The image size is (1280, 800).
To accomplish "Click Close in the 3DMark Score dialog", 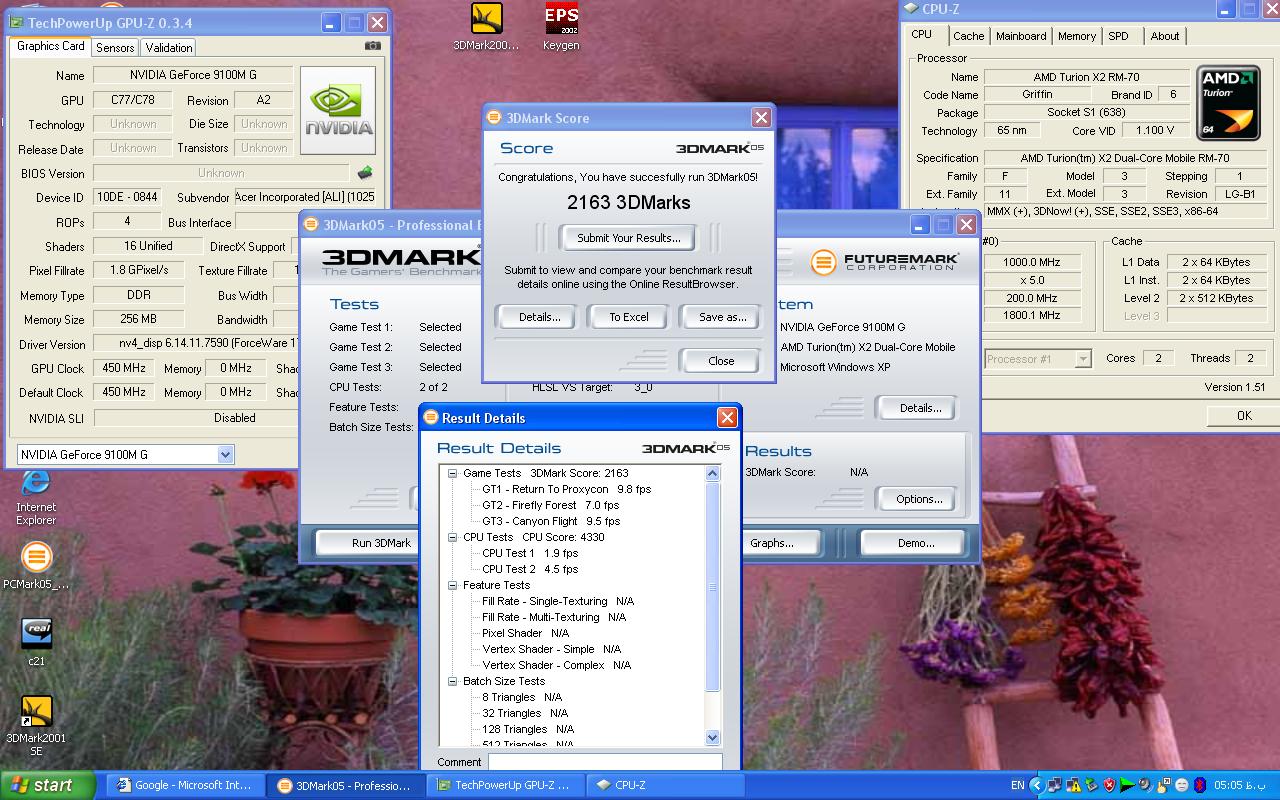I will pos(721,361).
